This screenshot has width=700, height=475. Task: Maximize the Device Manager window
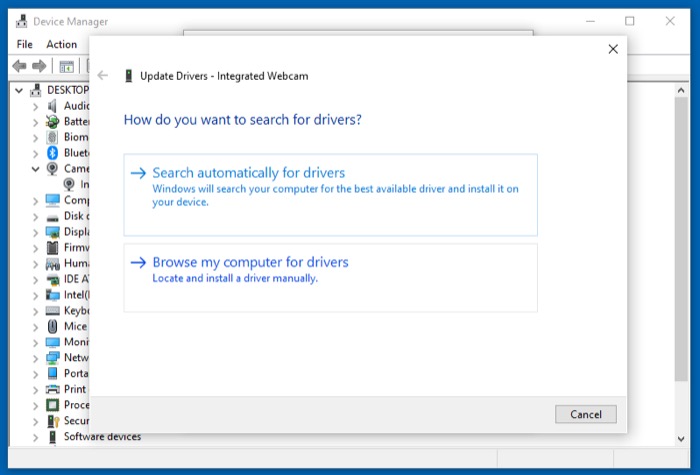point(629,21)
